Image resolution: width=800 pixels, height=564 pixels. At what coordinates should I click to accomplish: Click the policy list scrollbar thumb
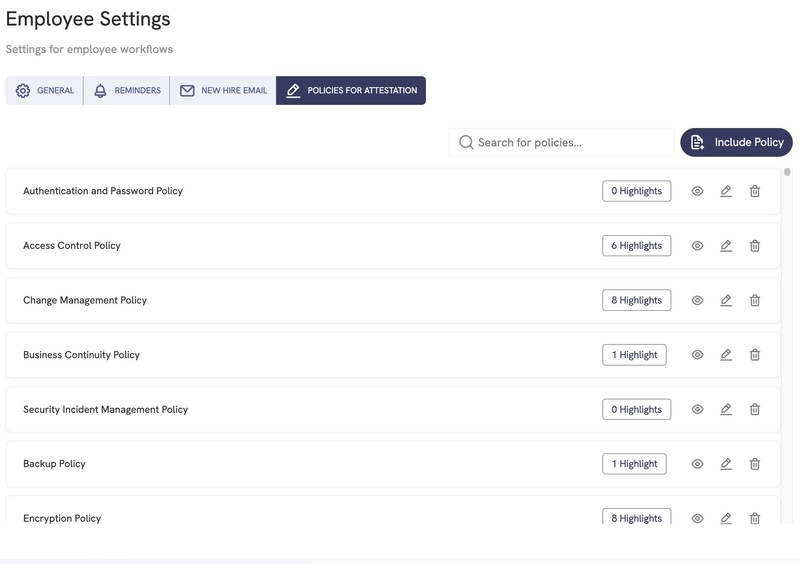click(x=787, y=172)
